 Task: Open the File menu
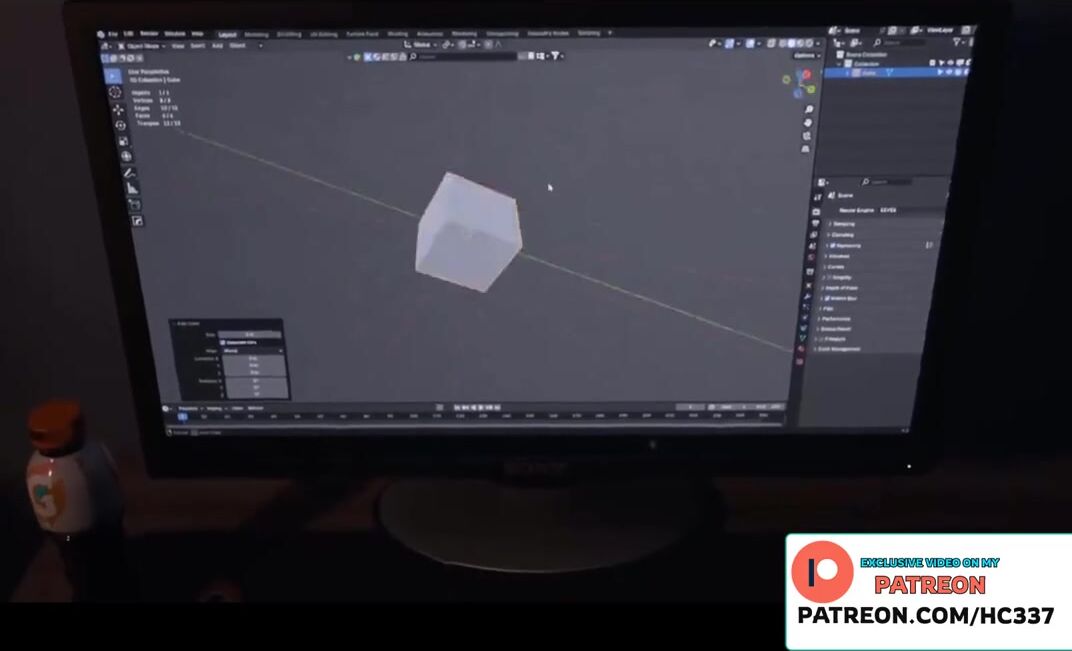click(112, 34)
